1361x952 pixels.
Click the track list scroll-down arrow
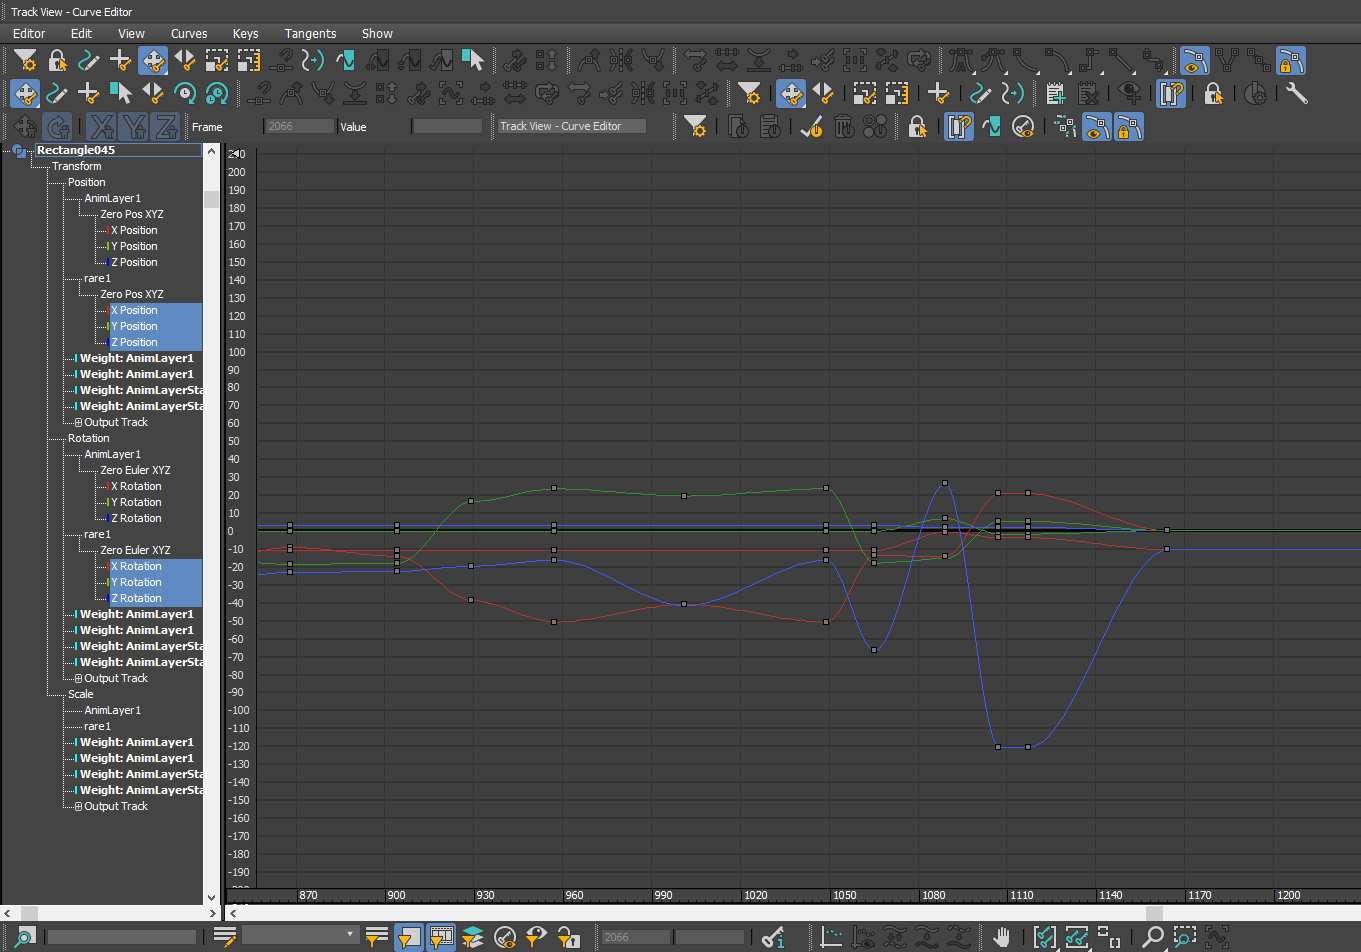point(211,898)
